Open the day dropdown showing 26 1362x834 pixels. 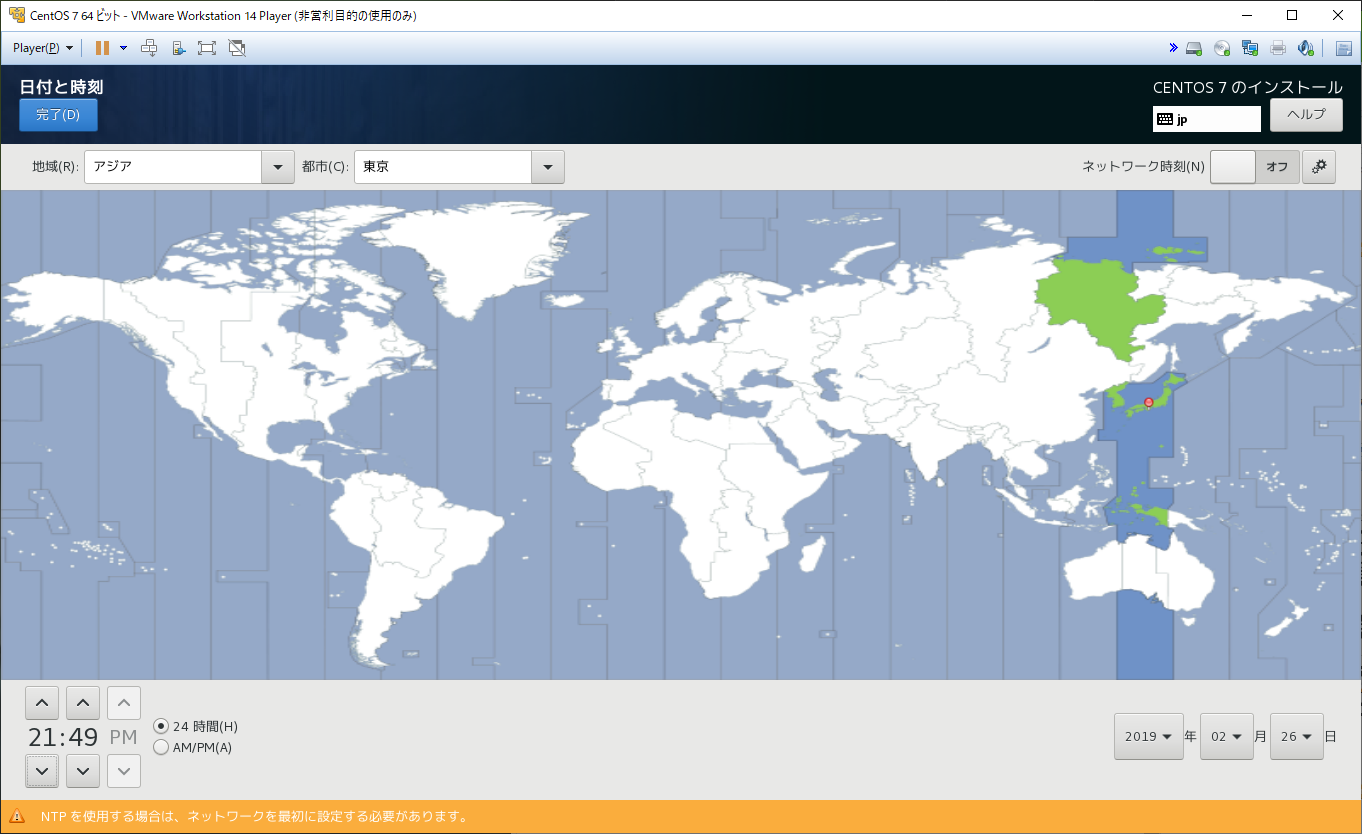[x=1297, y=737]
